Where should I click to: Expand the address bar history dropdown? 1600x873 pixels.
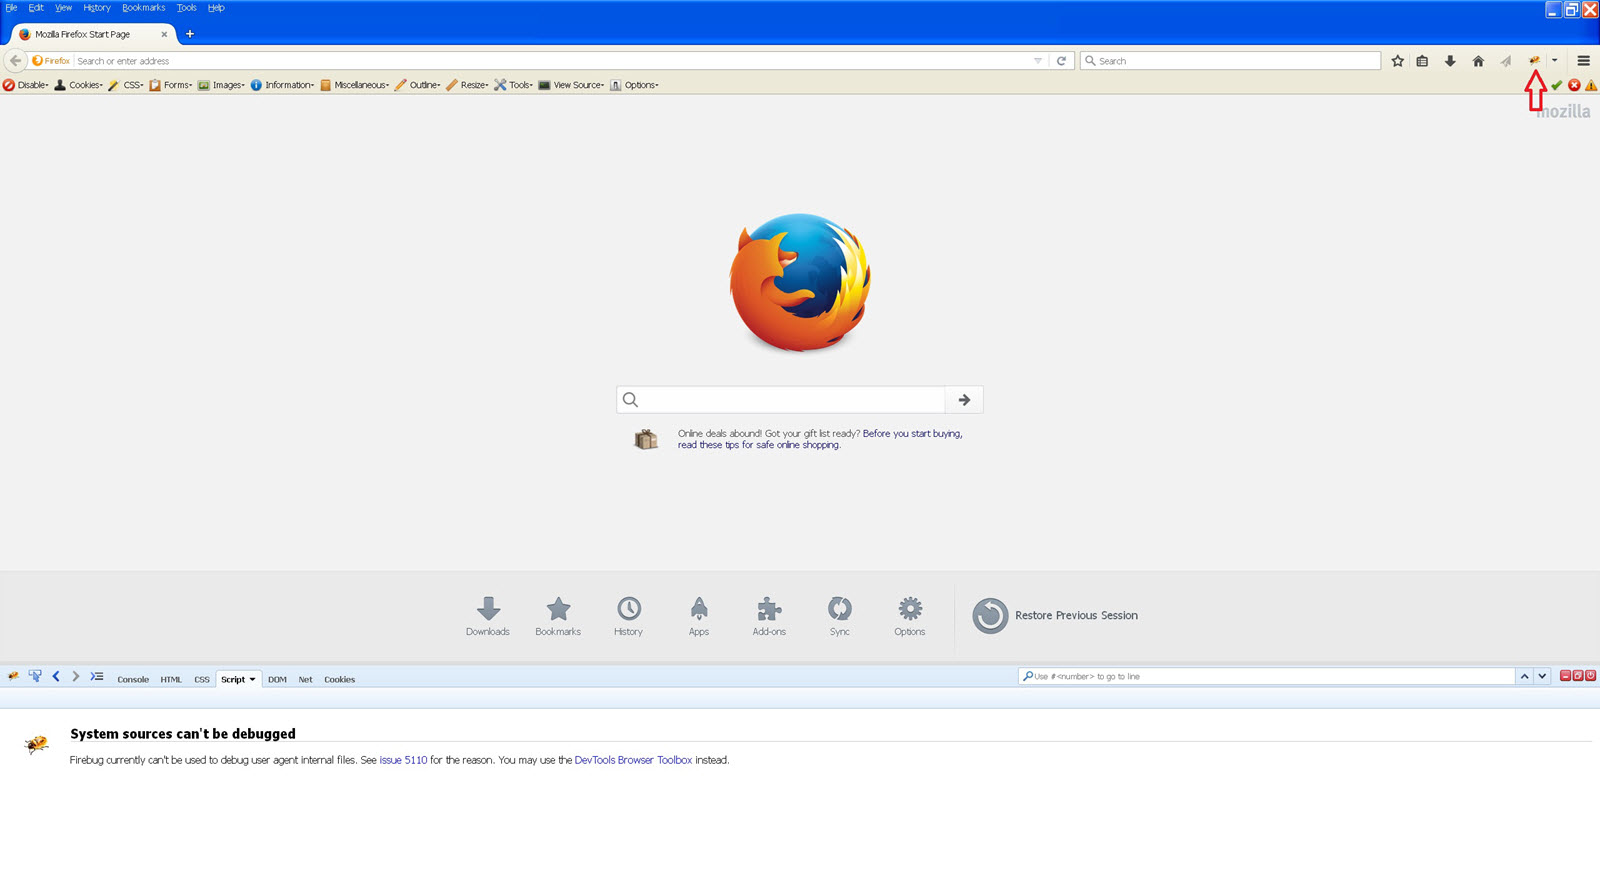[x=1037, y=61]
